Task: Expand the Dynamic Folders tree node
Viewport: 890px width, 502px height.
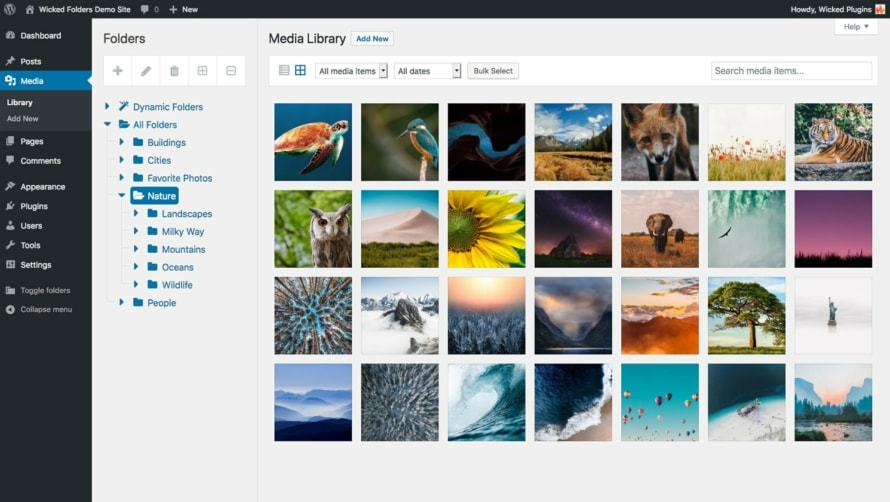Action: point(107,107)
